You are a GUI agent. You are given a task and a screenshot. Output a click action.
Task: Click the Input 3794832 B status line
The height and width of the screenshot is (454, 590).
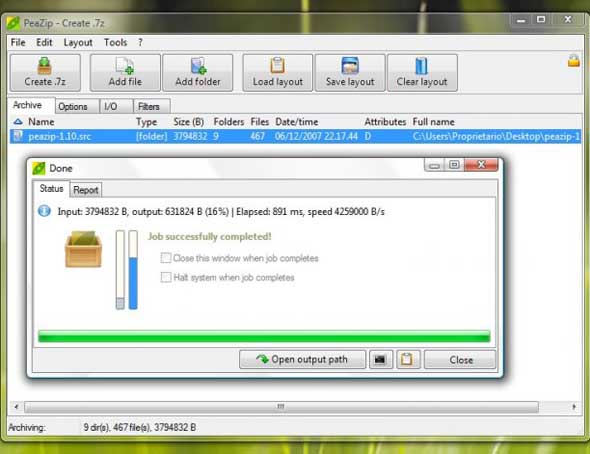pyautogui.click(x=221, y=211)
